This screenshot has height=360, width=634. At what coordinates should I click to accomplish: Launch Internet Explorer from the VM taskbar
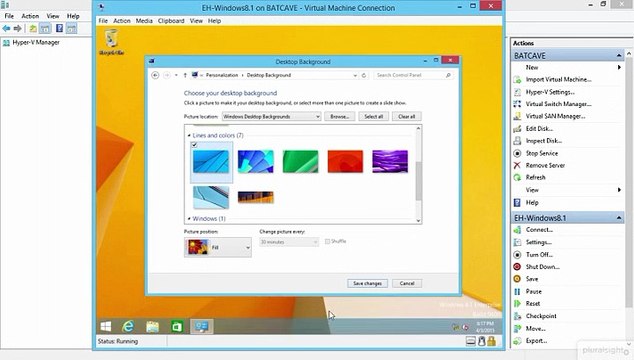pyautogui.click(x=129, y=326)
